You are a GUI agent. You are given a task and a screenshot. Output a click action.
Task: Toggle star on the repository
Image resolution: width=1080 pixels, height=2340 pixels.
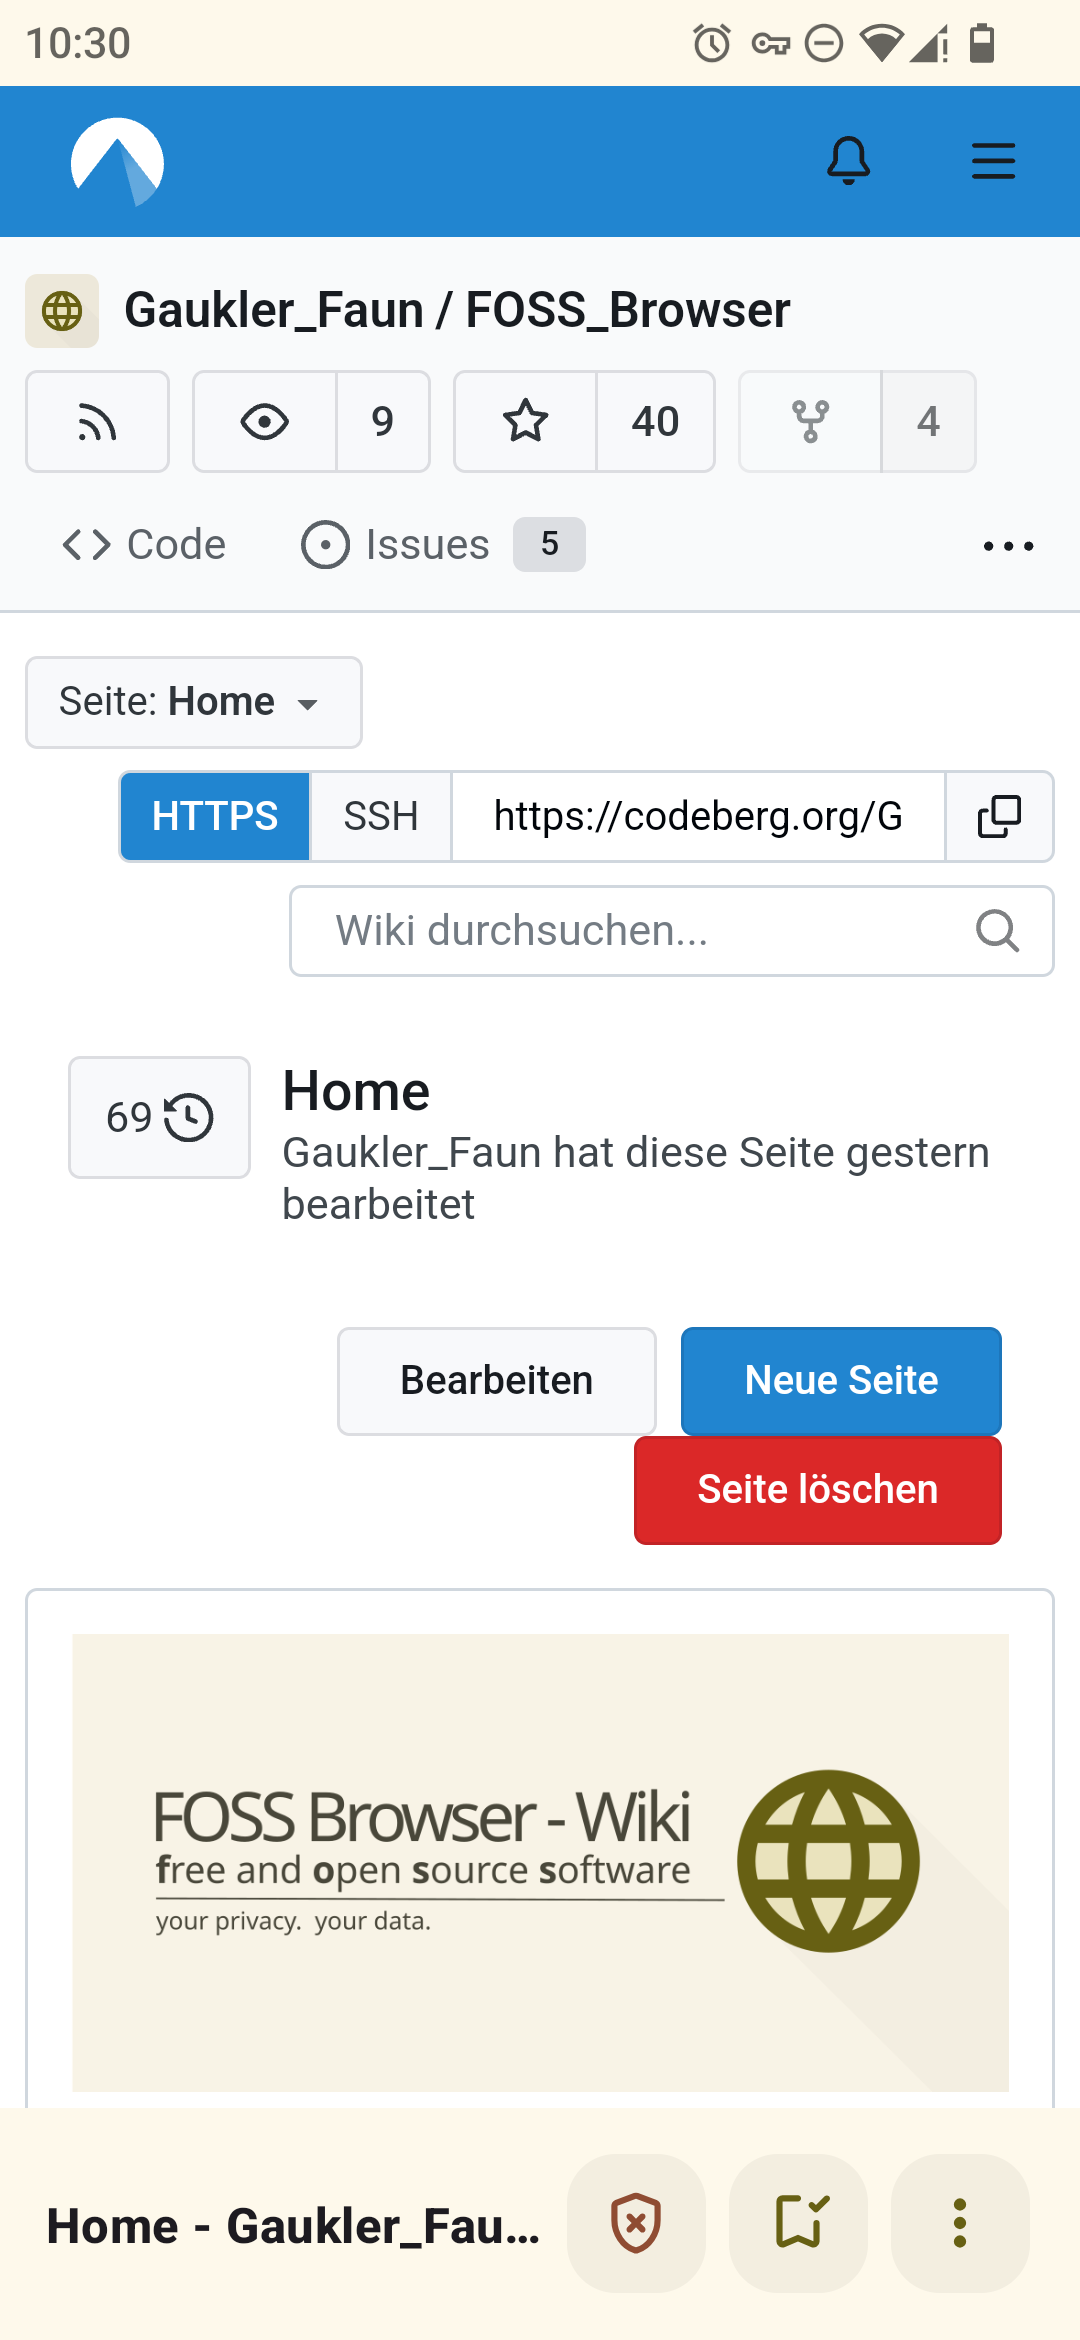pos(526,422)
